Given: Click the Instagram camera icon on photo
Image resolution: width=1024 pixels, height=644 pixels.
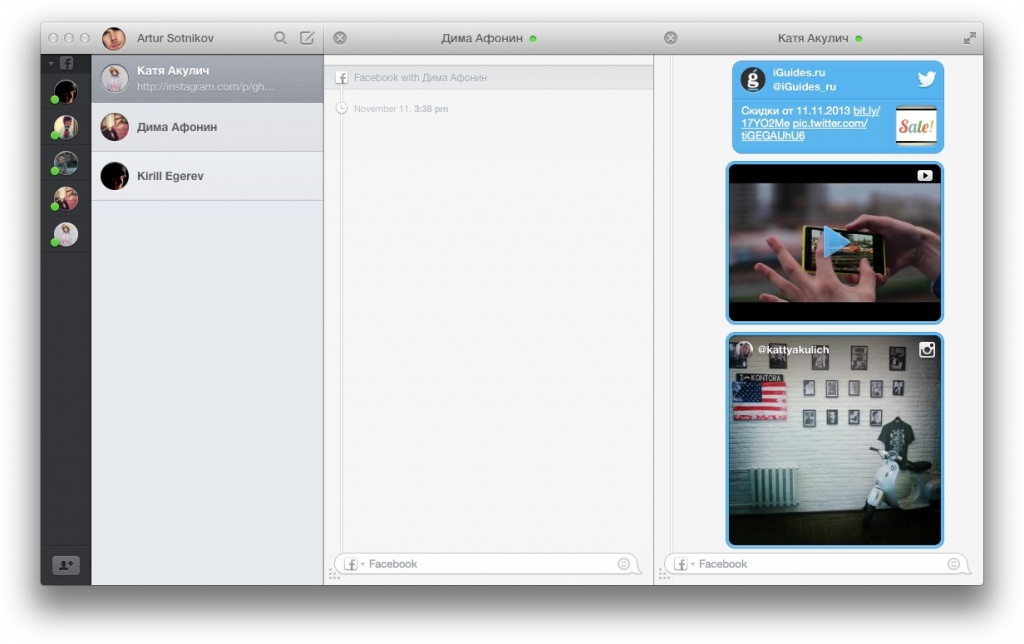Looking at the screenshot, I should pyautogui.click(x=927, y=350).
